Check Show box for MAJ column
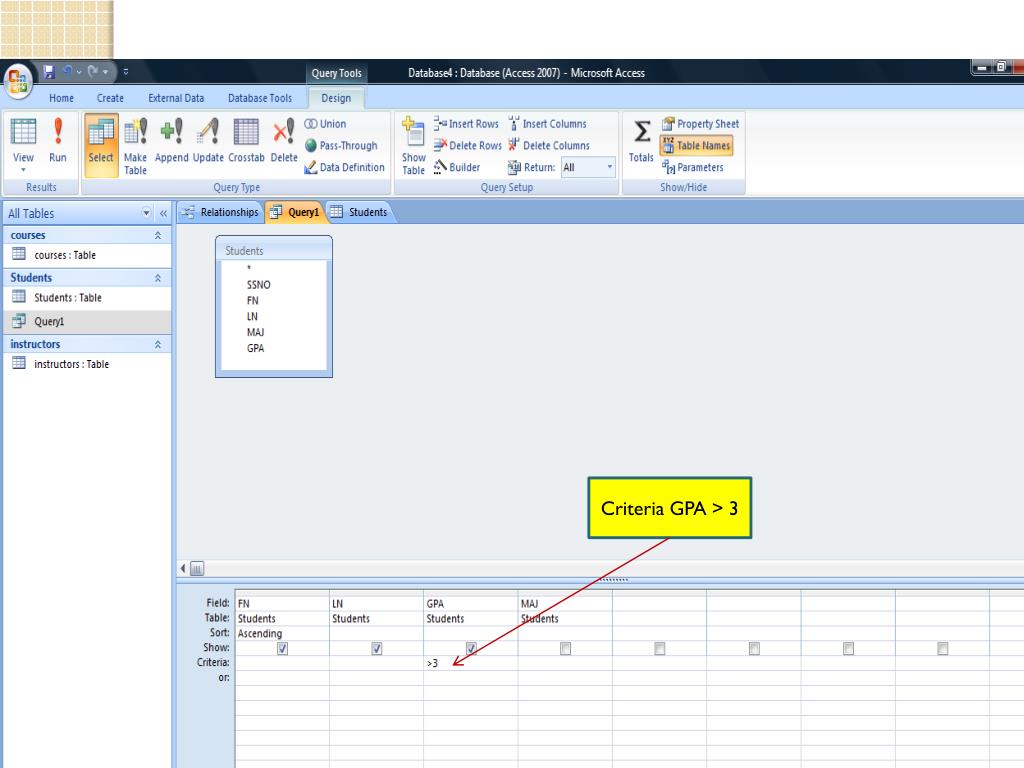 566,648
